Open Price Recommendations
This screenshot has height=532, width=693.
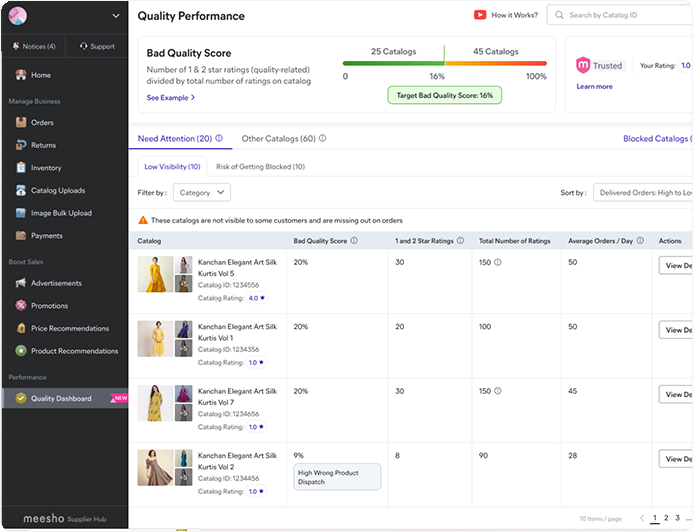pos(69,328)
